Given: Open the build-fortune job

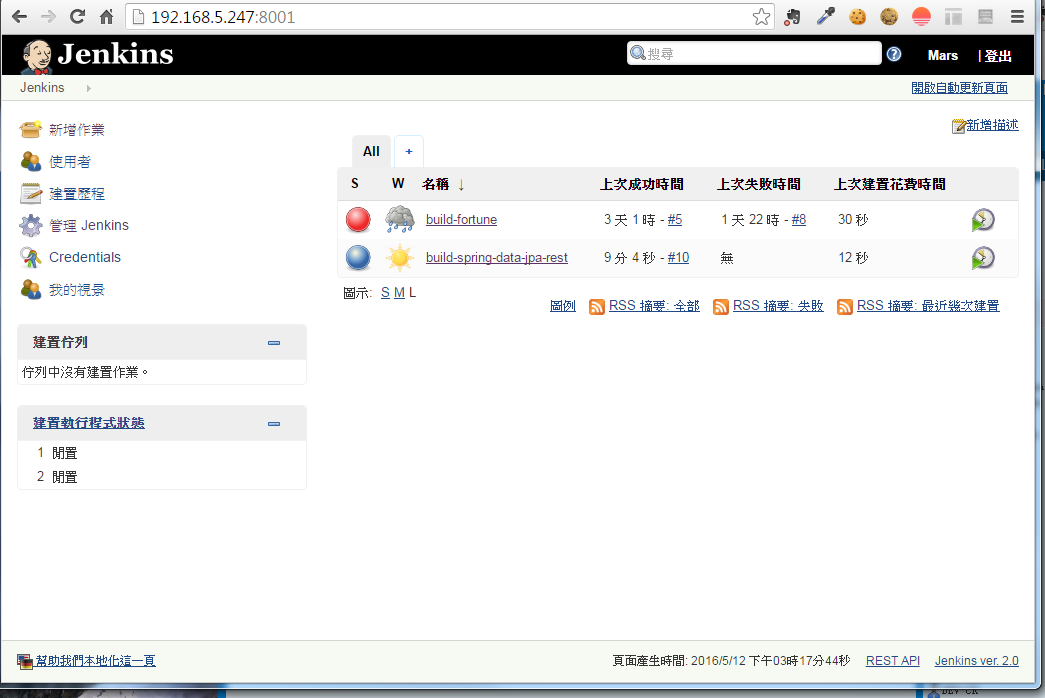Looking at the screenshot, I should pos(461,219).
